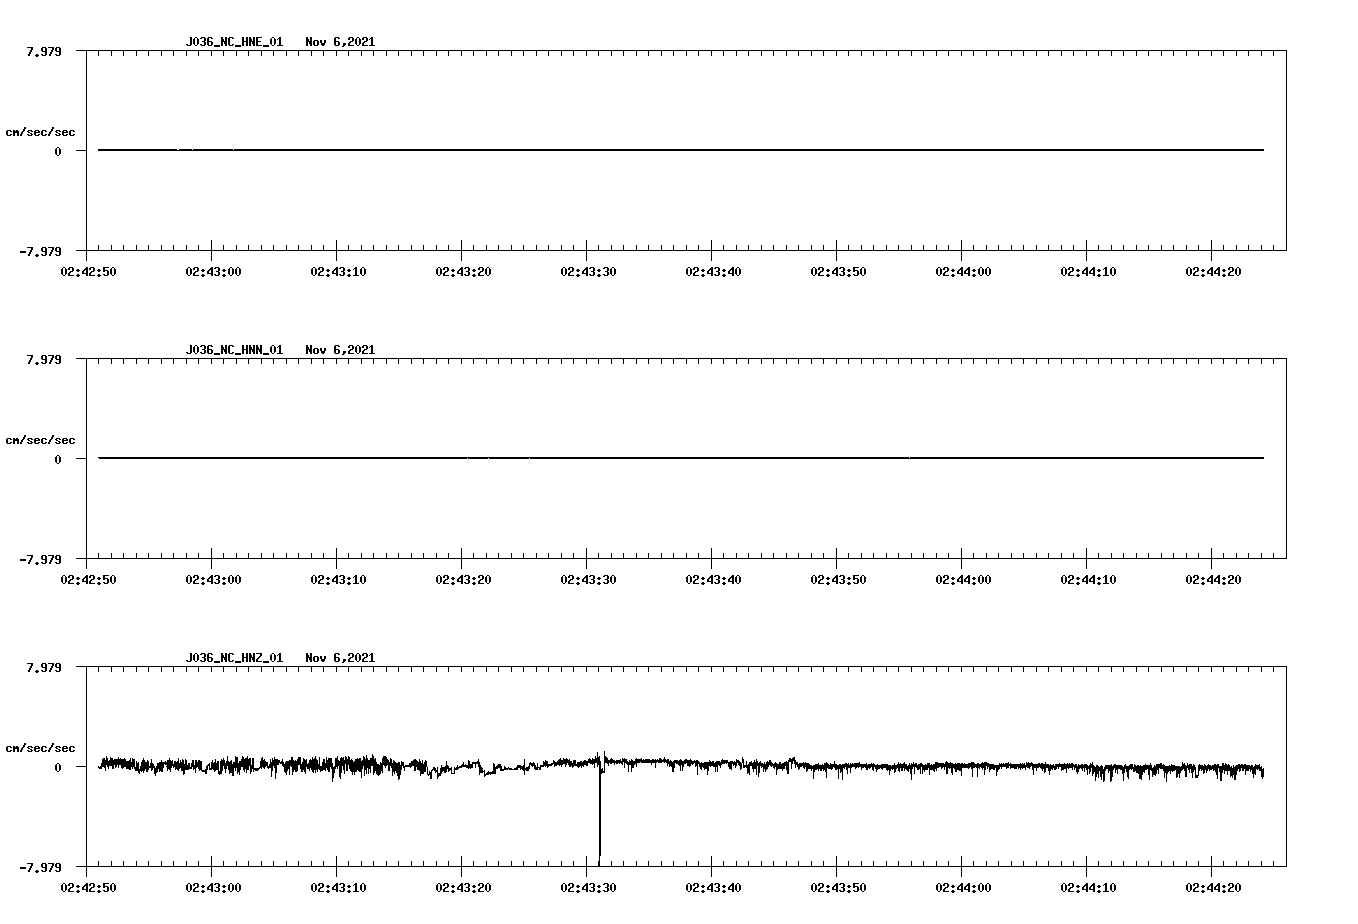Click the J036_NC_HNZ_01 plot title
This screenshot has height=924, width=1358.
point(234,658)
